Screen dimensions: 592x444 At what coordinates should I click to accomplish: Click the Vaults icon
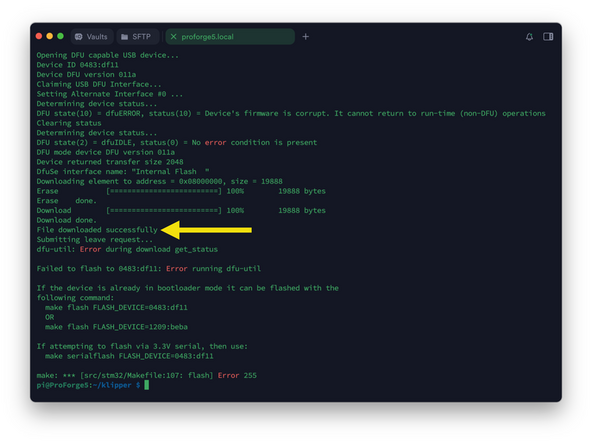79,37
